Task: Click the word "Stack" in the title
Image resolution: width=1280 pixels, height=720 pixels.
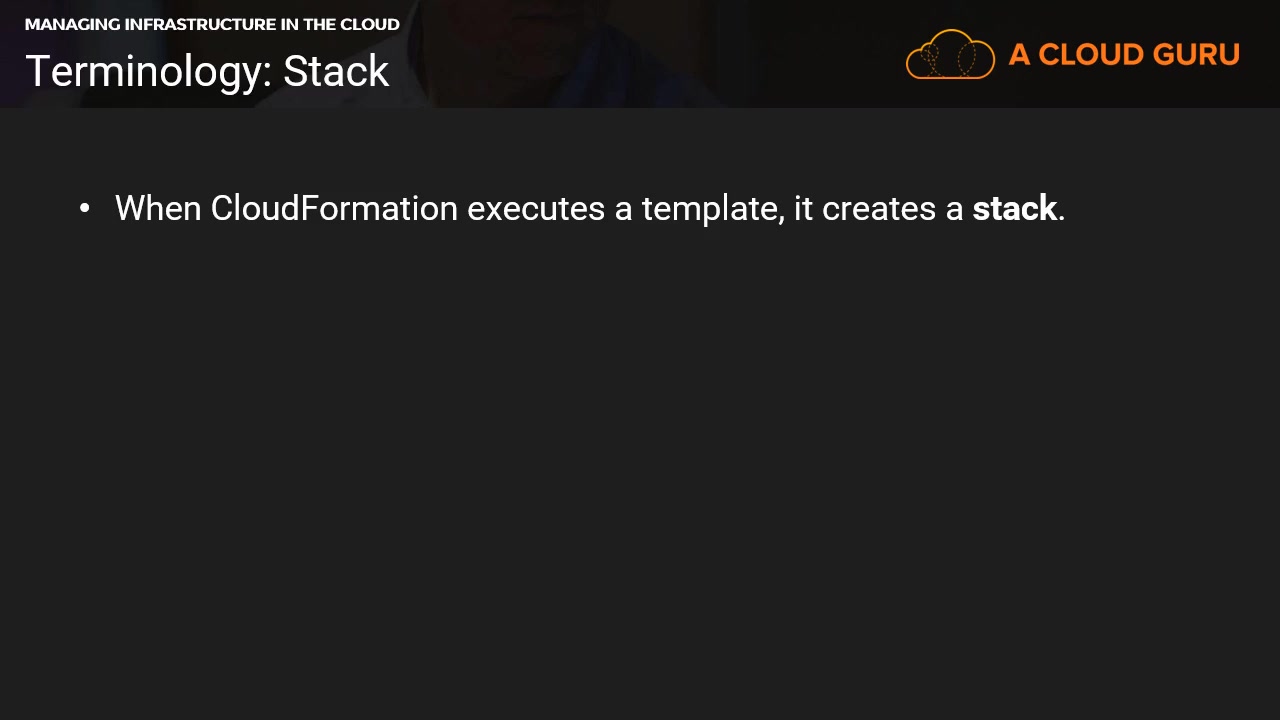Action: tap(336, 72)
